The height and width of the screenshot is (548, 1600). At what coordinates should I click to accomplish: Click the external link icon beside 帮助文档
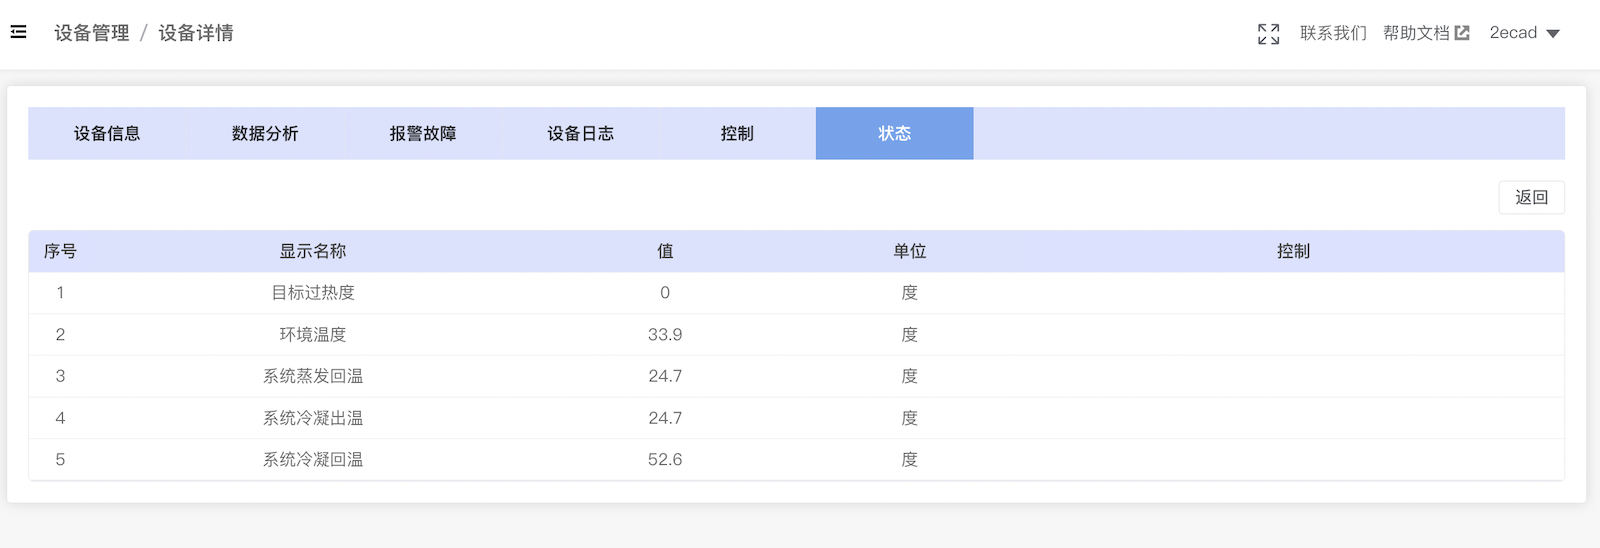click(1462, 33)
